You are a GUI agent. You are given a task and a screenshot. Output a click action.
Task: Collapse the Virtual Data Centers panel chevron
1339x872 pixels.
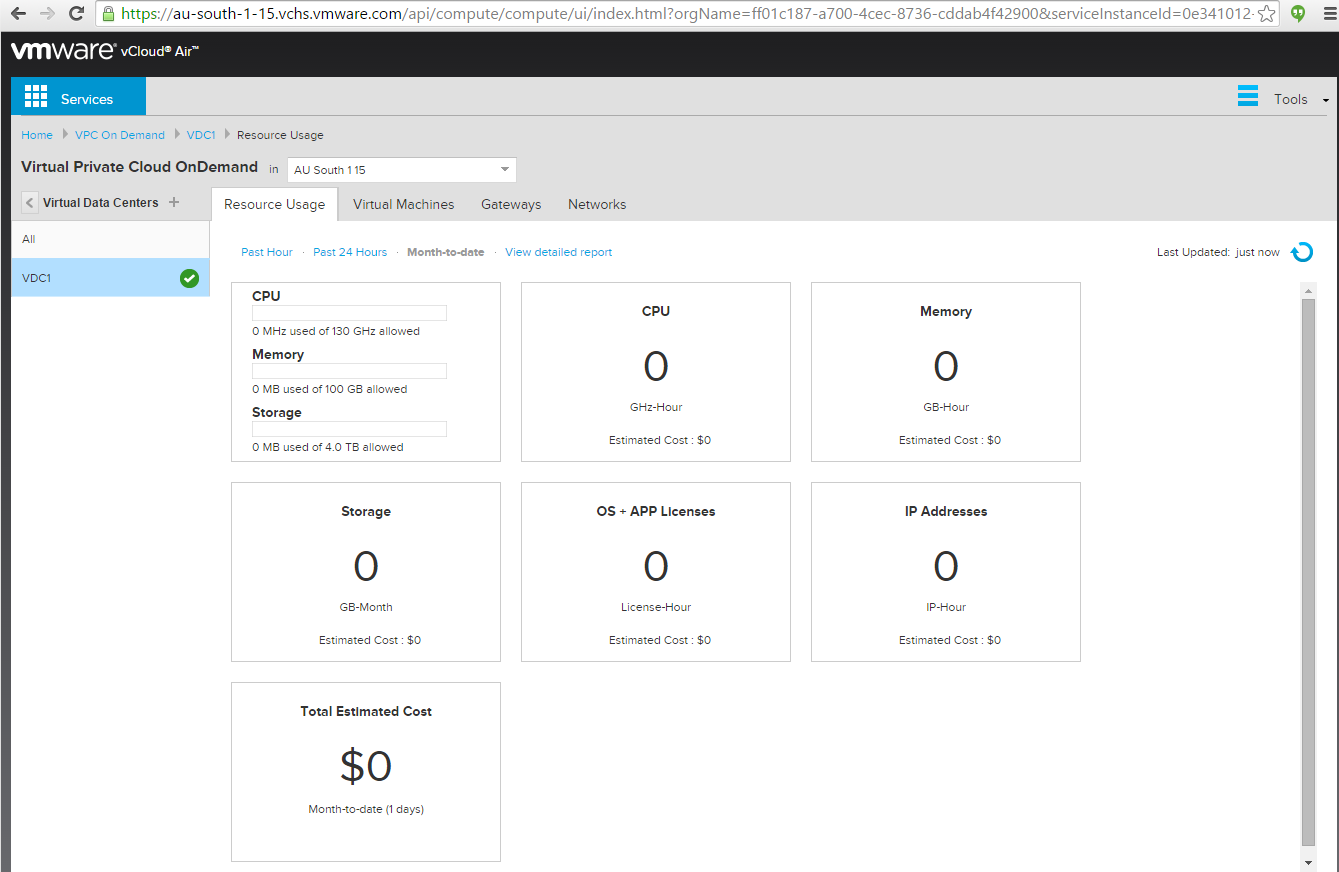click(x=30, y=203)
